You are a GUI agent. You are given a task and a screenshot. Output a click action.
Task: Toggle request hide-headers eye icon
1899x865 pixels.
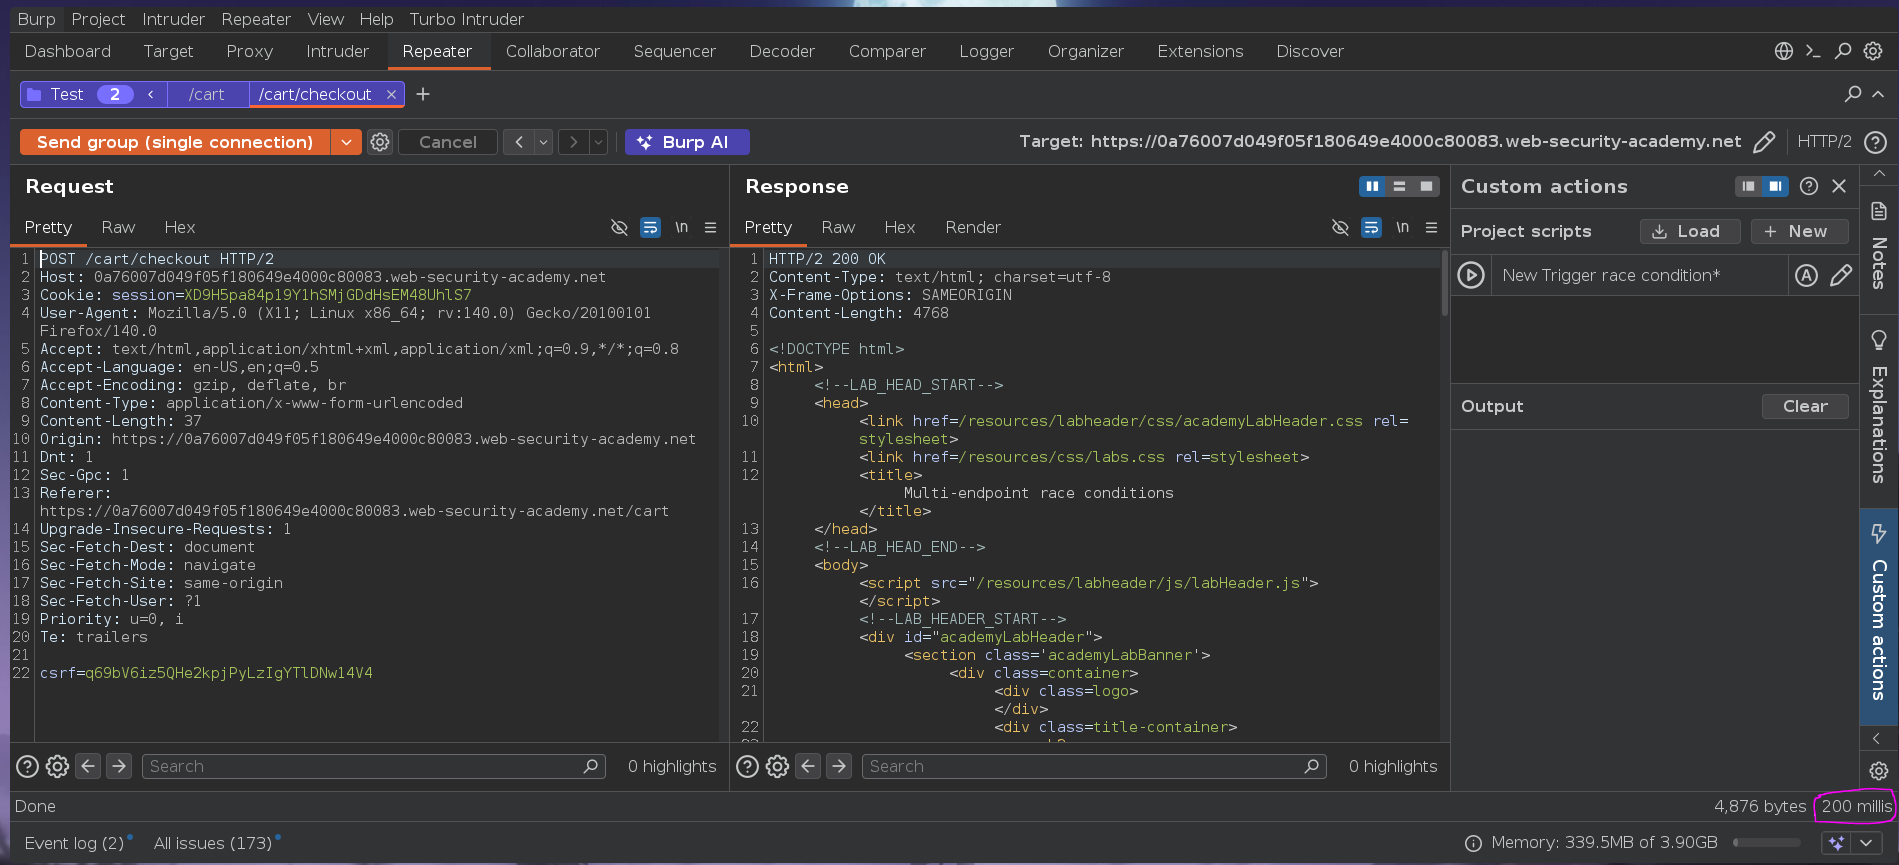click(619, 228)
